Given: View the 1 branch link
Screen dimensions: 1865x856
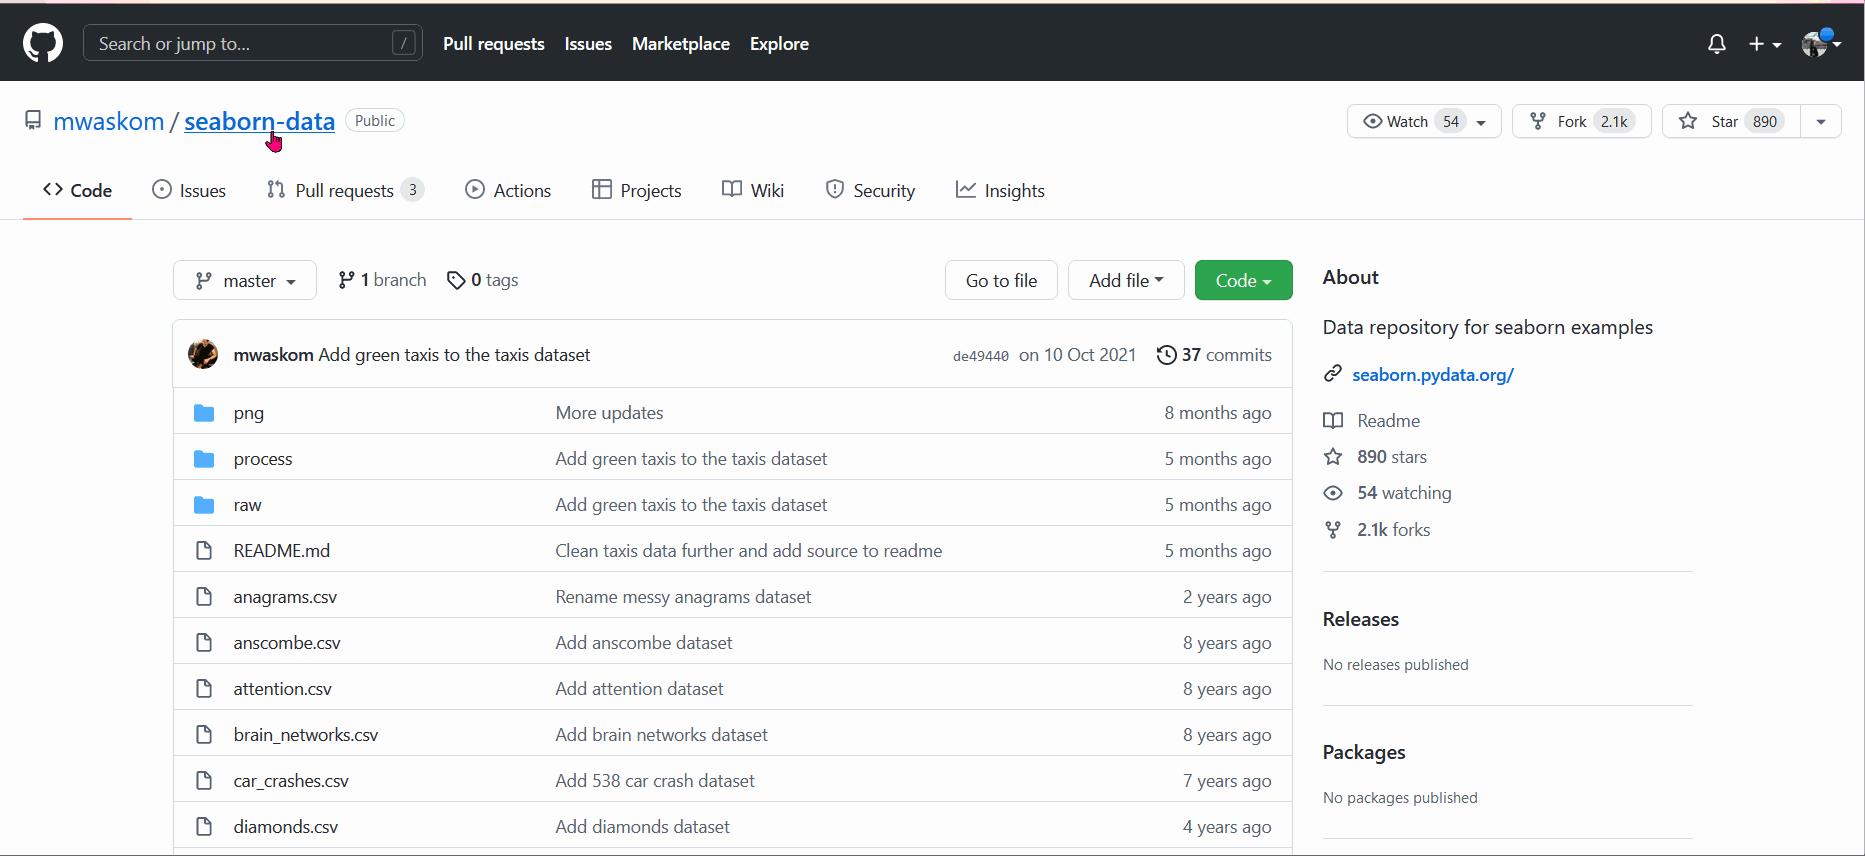Looking at the screenshot, I should [x=382, y=280].
